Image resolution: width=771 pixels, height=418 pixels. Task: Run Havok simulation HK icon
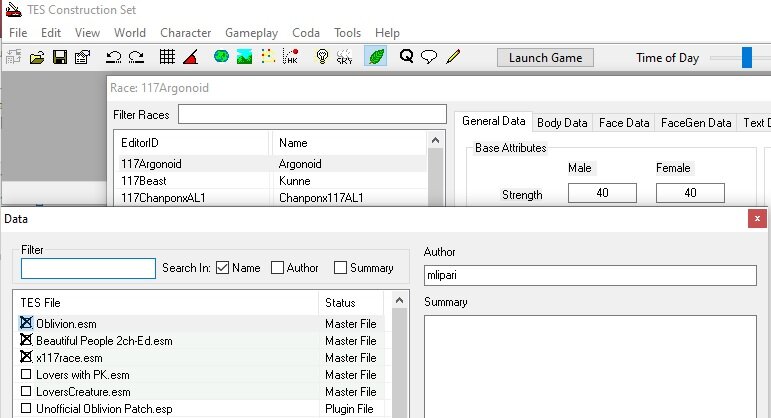tap(291, 57)
